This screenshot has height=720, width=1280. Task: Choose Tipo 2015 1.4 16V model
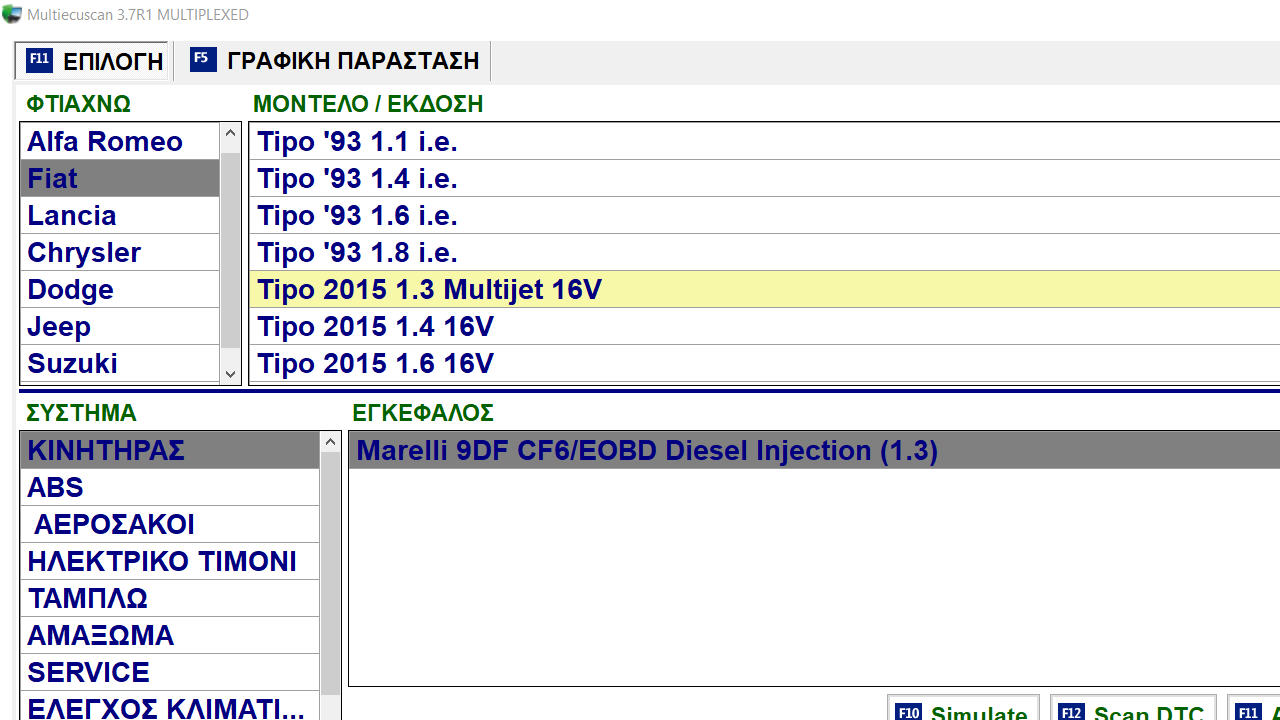click(764, 326)
